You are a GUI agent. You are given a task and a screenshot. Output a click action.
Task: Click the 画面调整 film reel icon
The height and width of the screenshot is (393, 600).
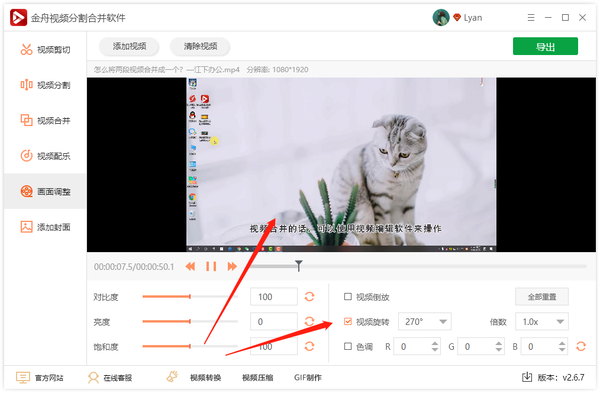tap(26, 191)
